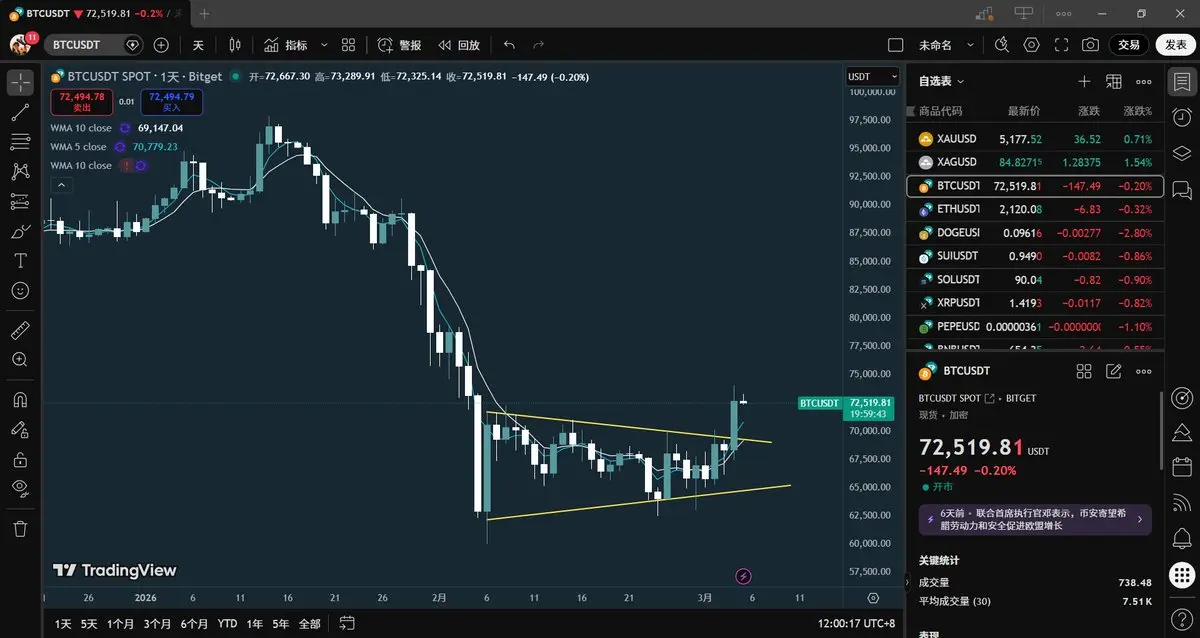Open candlestick chart style selector
This screenshot has width=1200, height=638.
tap(235, 45)
